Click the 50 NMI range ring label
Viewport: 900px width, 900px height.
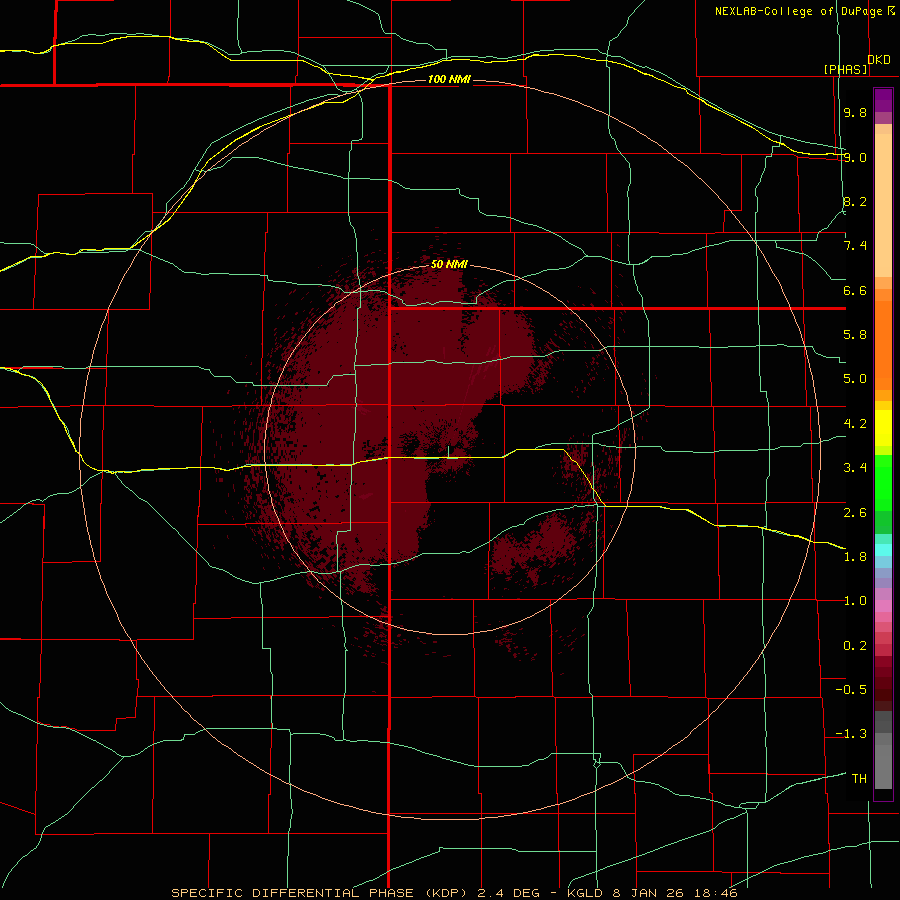(x=449, y=264)
